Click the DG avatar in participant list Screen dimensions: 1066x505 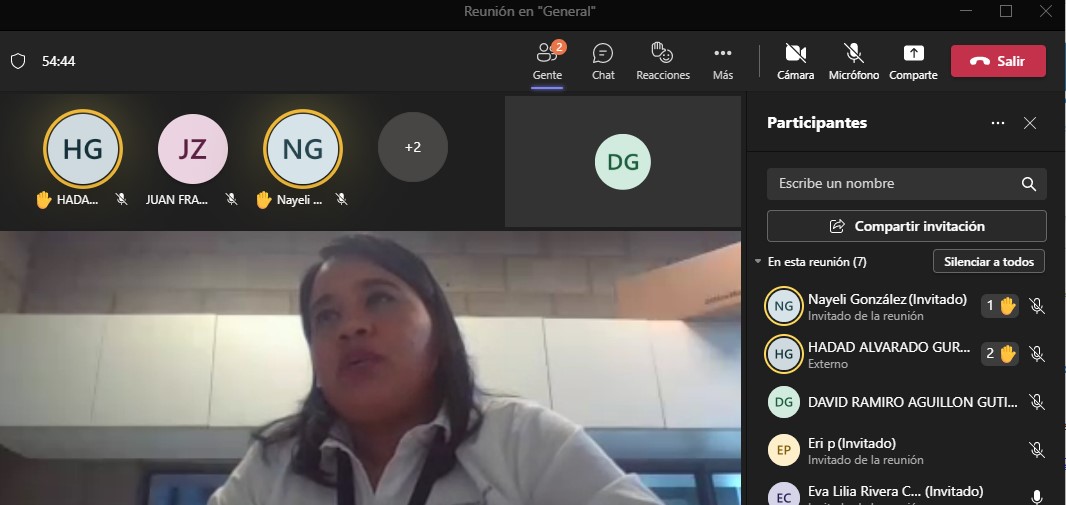tap(784, 402)
